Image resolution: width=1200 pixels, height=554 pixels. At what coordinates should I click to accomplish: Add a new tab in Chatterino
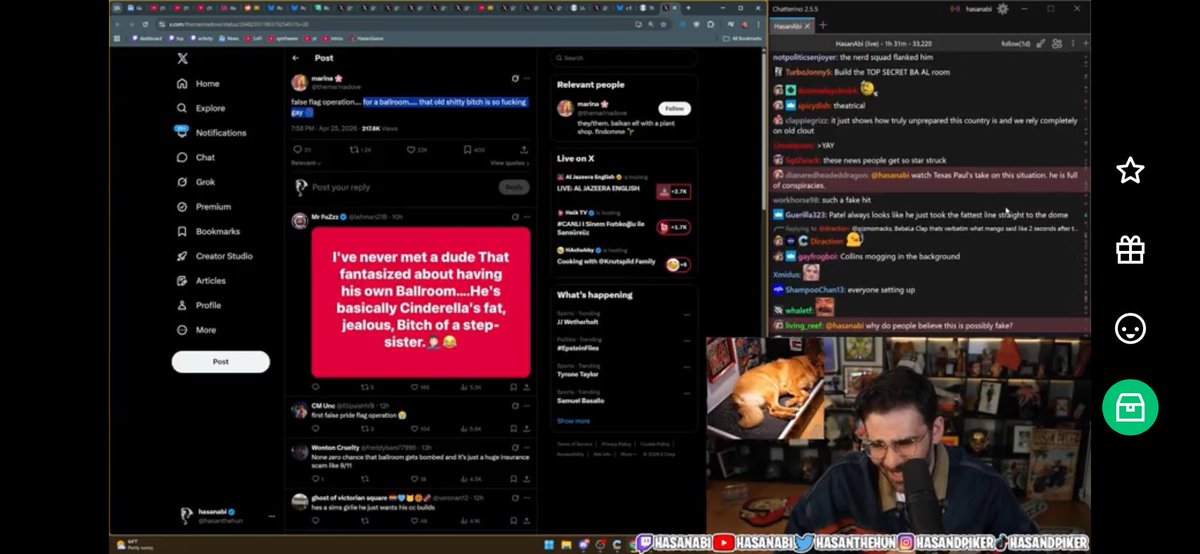click(821, 25)
